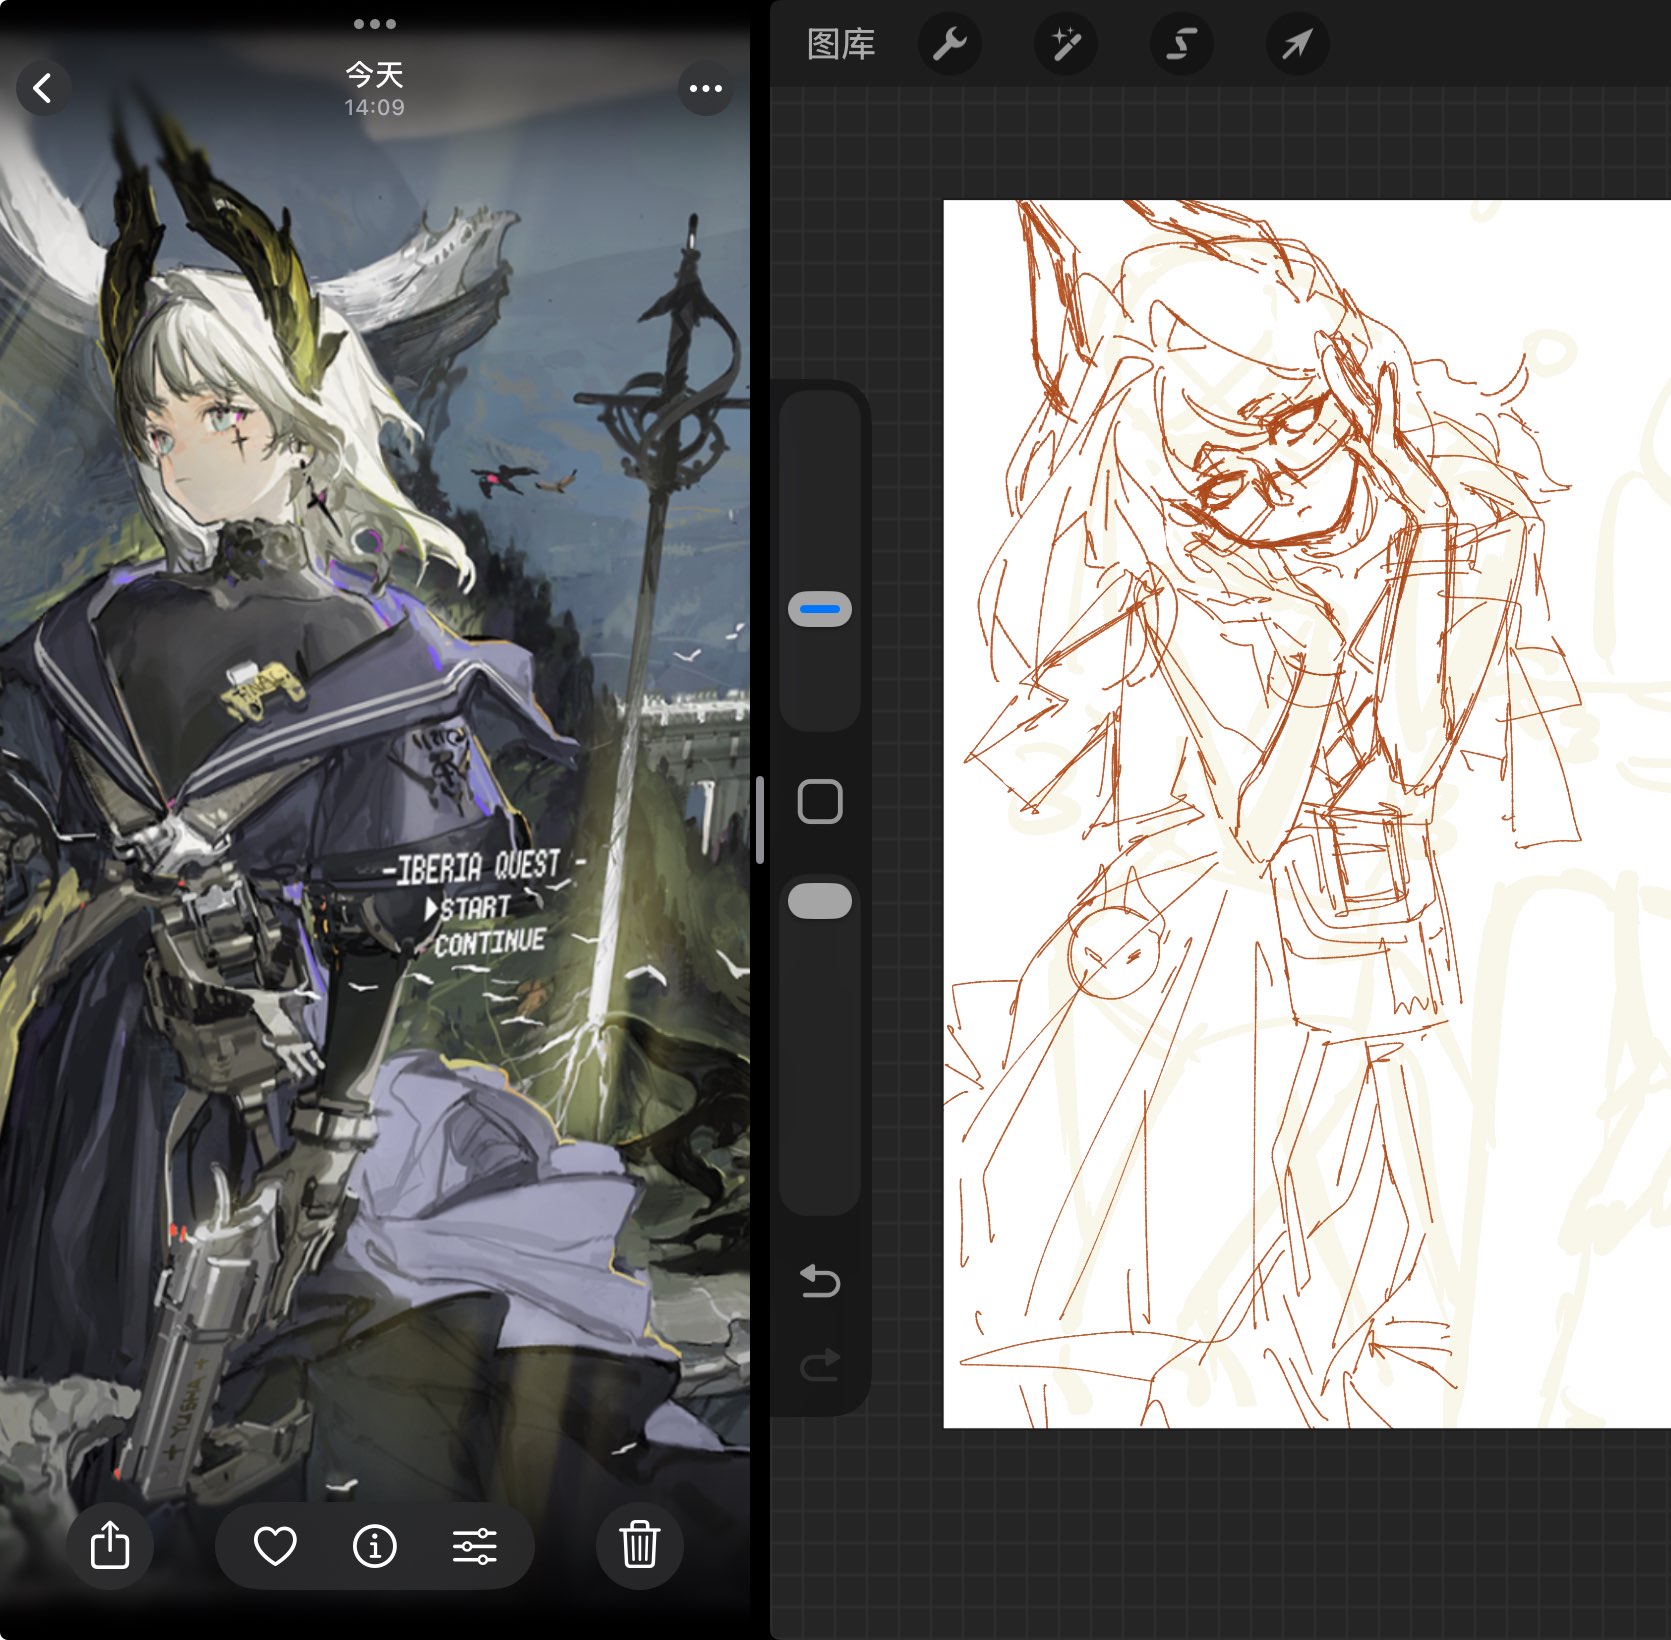Redo the stroke in Procreate
Screen dimensions: 1671x1640
click(820, 1365)
